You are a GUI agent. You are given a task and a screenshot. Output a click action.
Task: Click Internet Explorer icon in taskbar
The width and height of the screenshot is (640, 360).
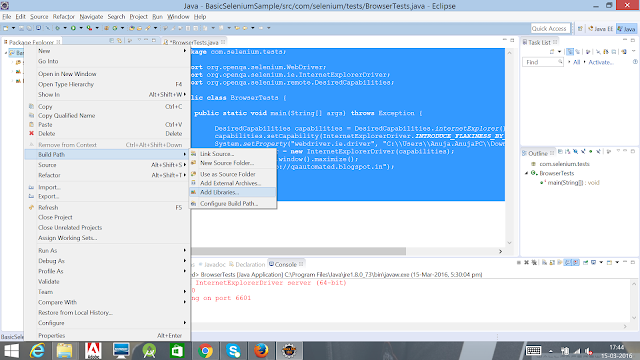click(x=37, y=351)
